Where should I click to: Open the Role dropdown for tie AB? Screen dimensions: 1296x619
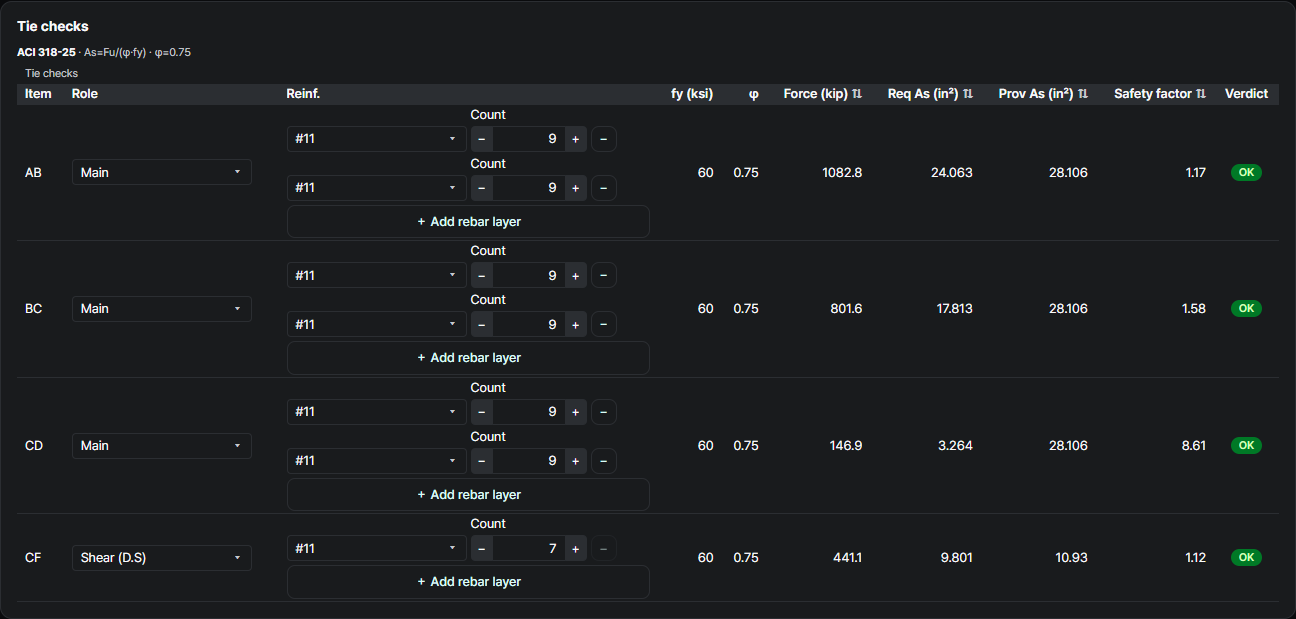[x=162, y=172]
